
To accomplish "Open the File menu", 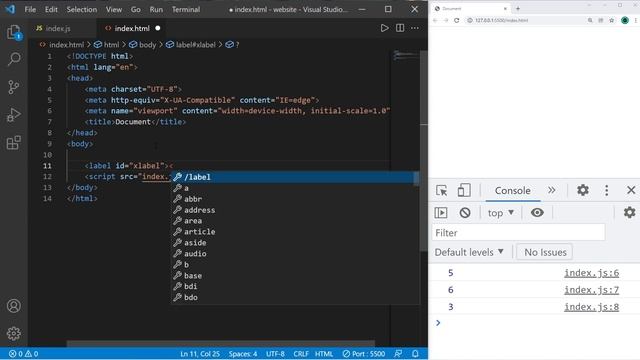I will pyautogui.click(x=30, y=9).
